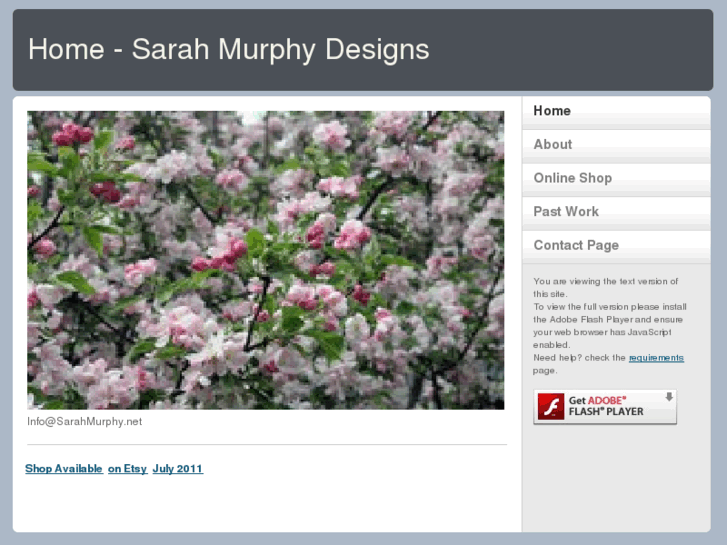This screenshot has height=545, width=727.
Task: View the Past Work page
Action: pyautogui.click(x=616, y=212)
